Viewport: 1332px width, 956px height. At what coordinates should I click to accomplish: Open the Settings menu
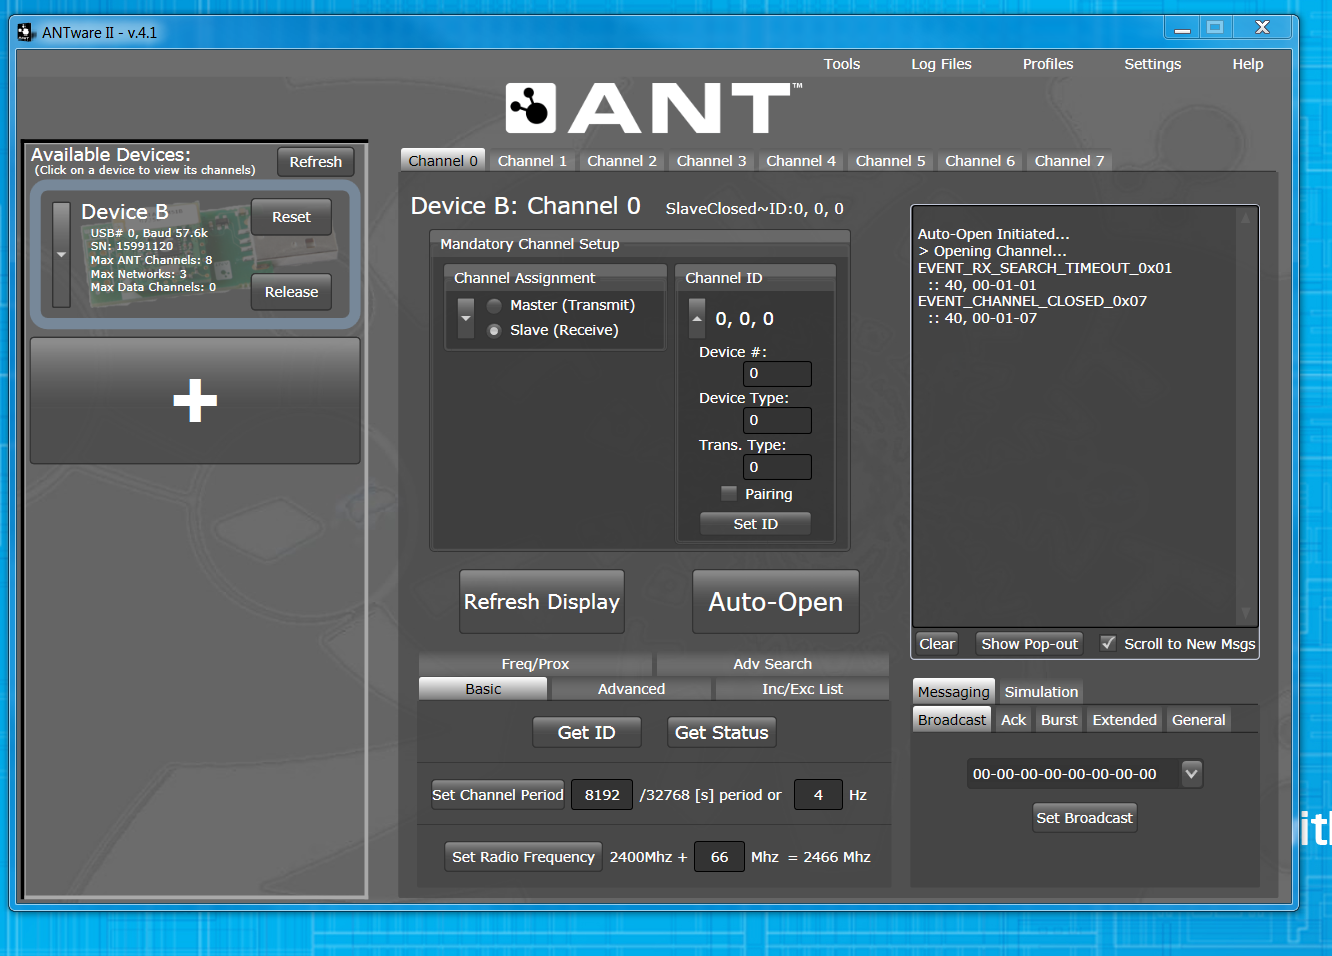pos(1153,64)
